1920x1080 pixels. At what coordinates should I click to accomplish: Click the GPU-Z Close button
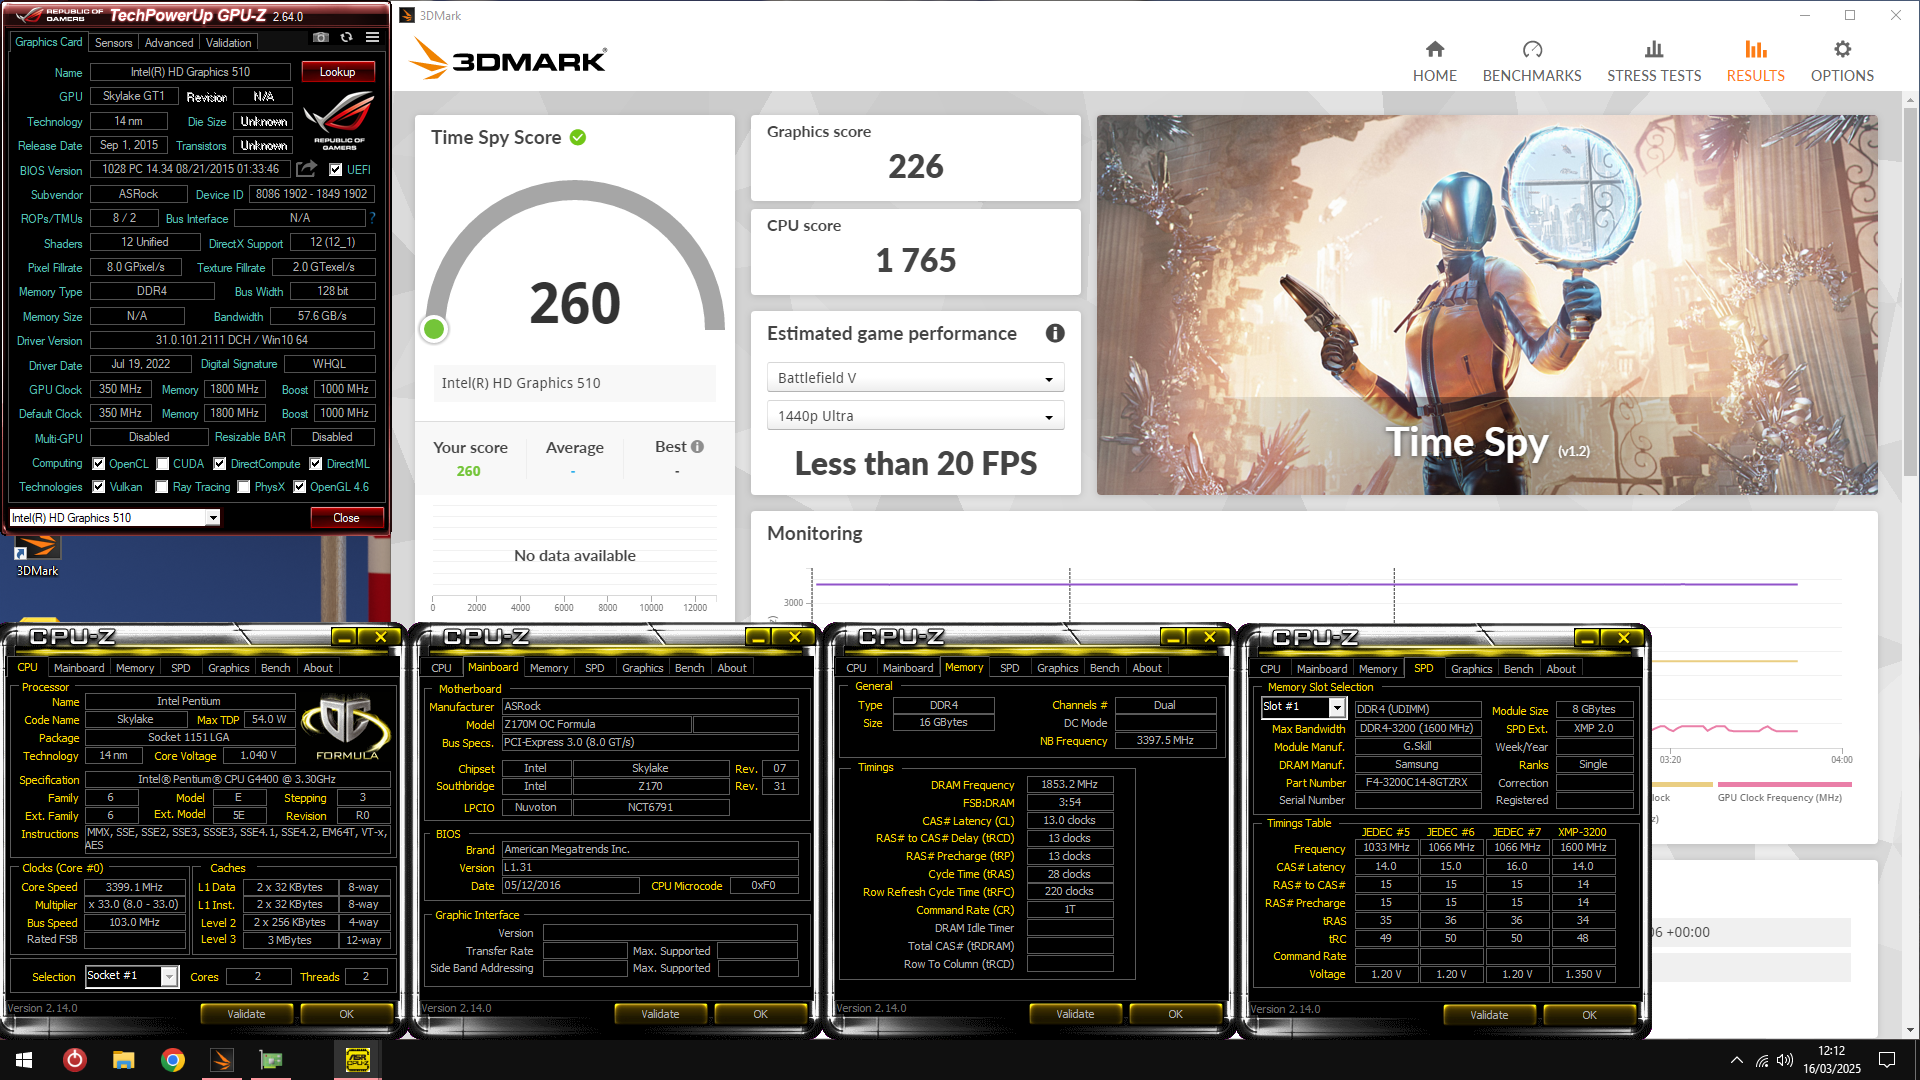click(x=346, y=518)
